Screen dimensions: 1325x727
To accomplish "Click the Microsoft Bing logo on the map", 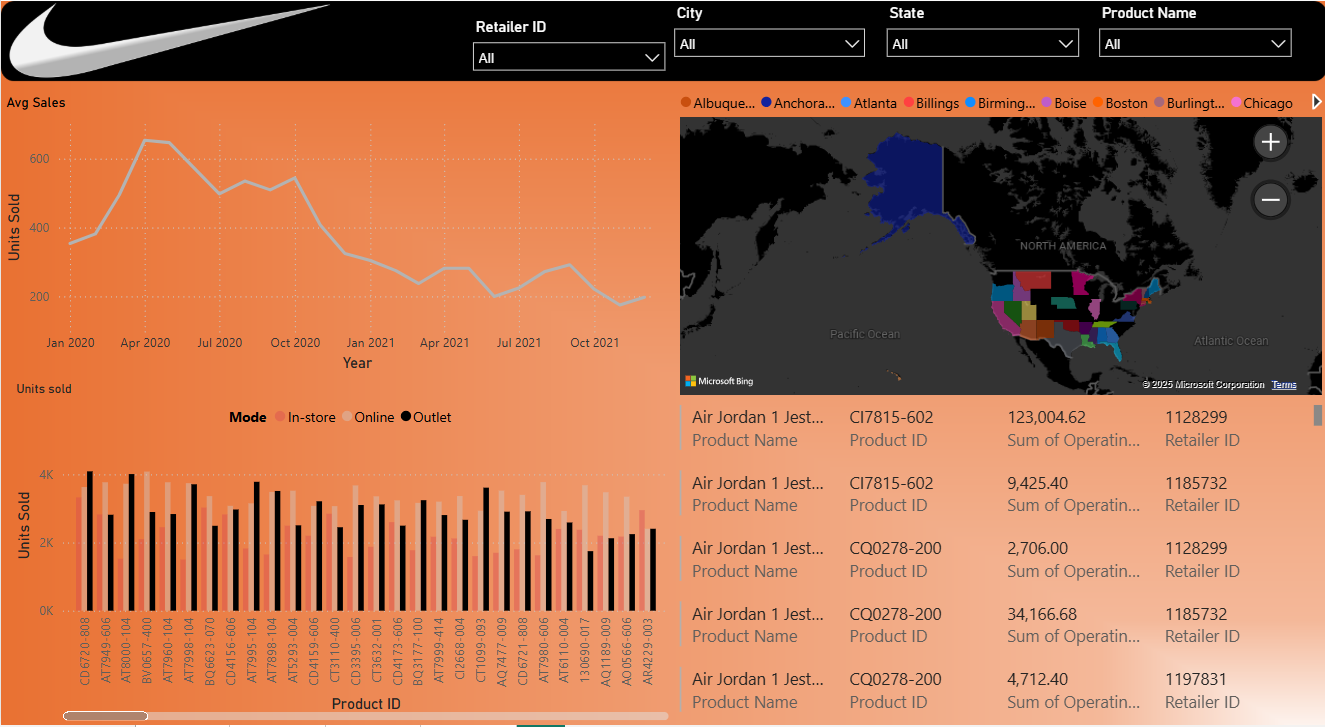I will pyautogui.click(x=719, y=380).
